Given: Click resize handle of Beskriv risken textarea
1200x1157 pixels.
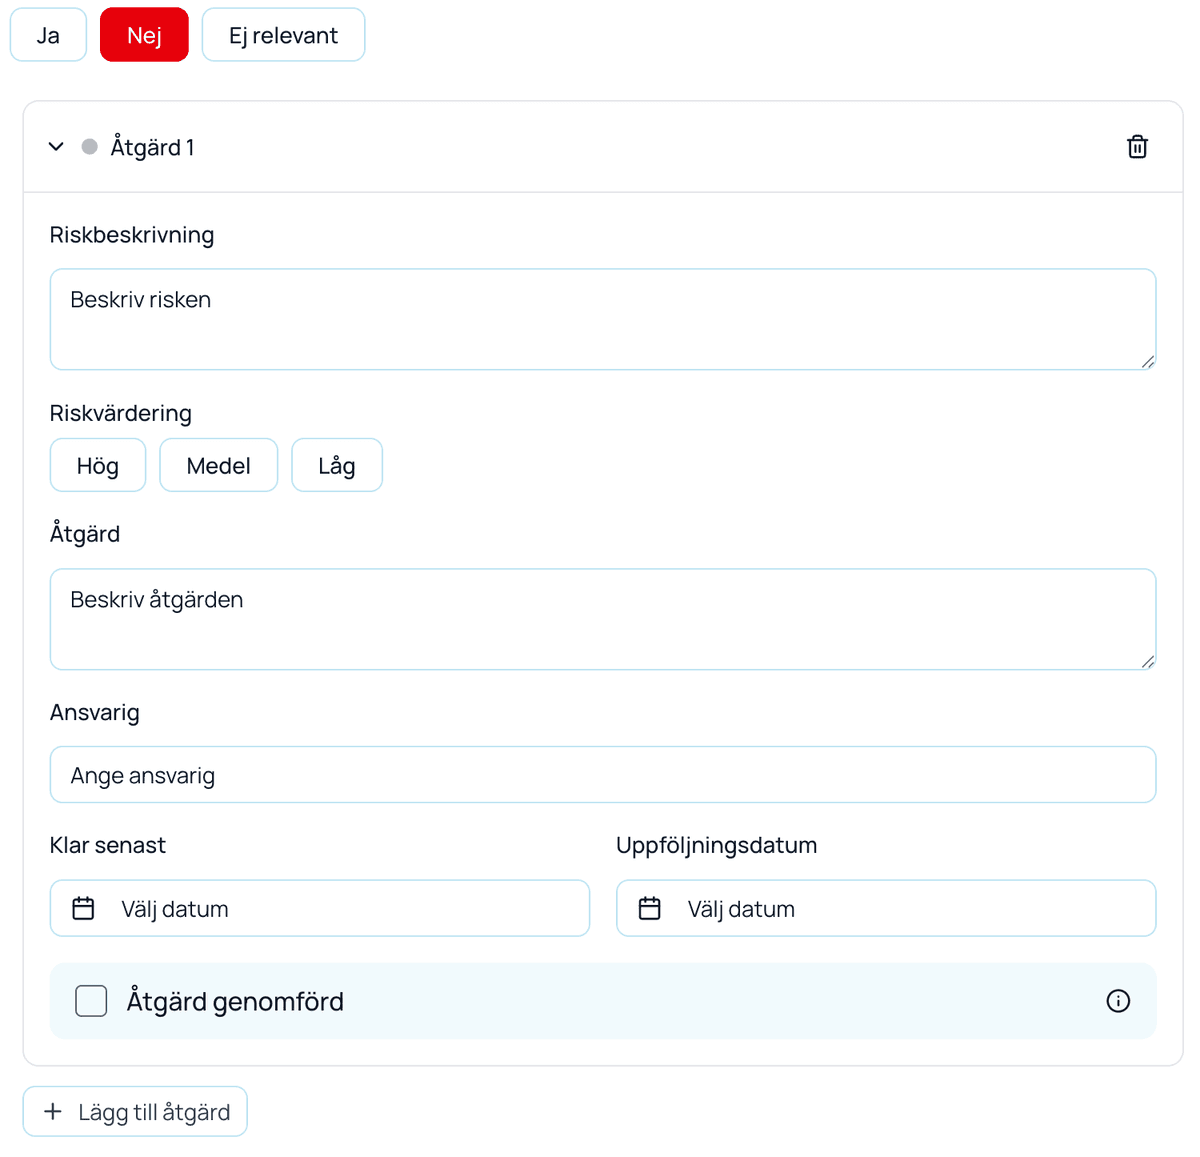Looking at the screenshot, I should [1148, 361].
